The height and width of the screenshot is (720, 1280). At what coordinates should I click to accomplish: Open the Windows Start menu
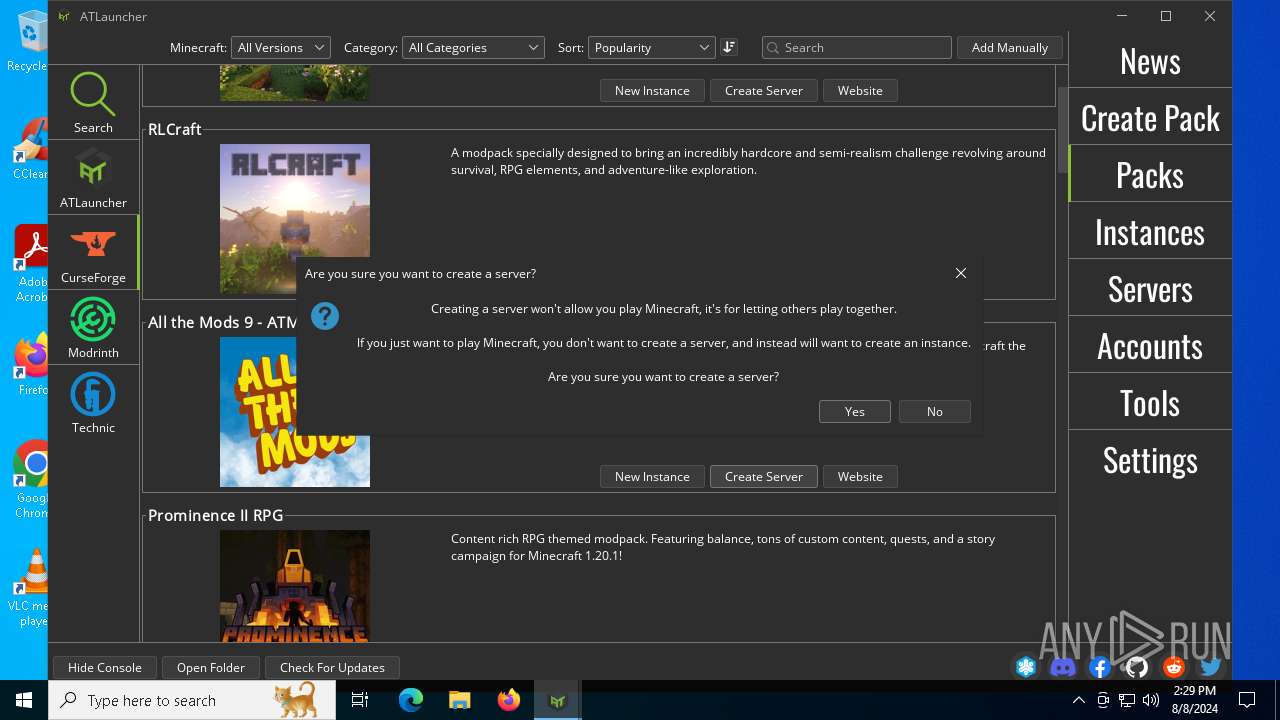pos(24,700)
